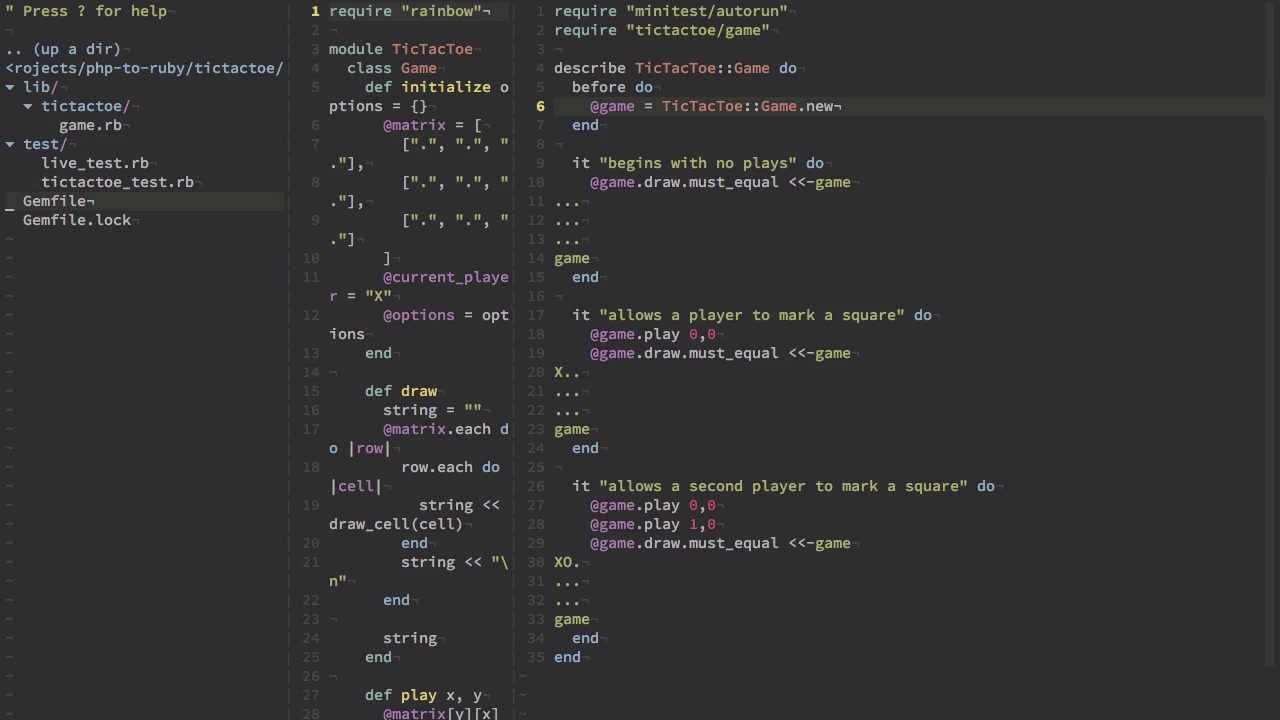Click 'before do' line
The height and width of the screenshot is (720, 1280).
point(612,87)
